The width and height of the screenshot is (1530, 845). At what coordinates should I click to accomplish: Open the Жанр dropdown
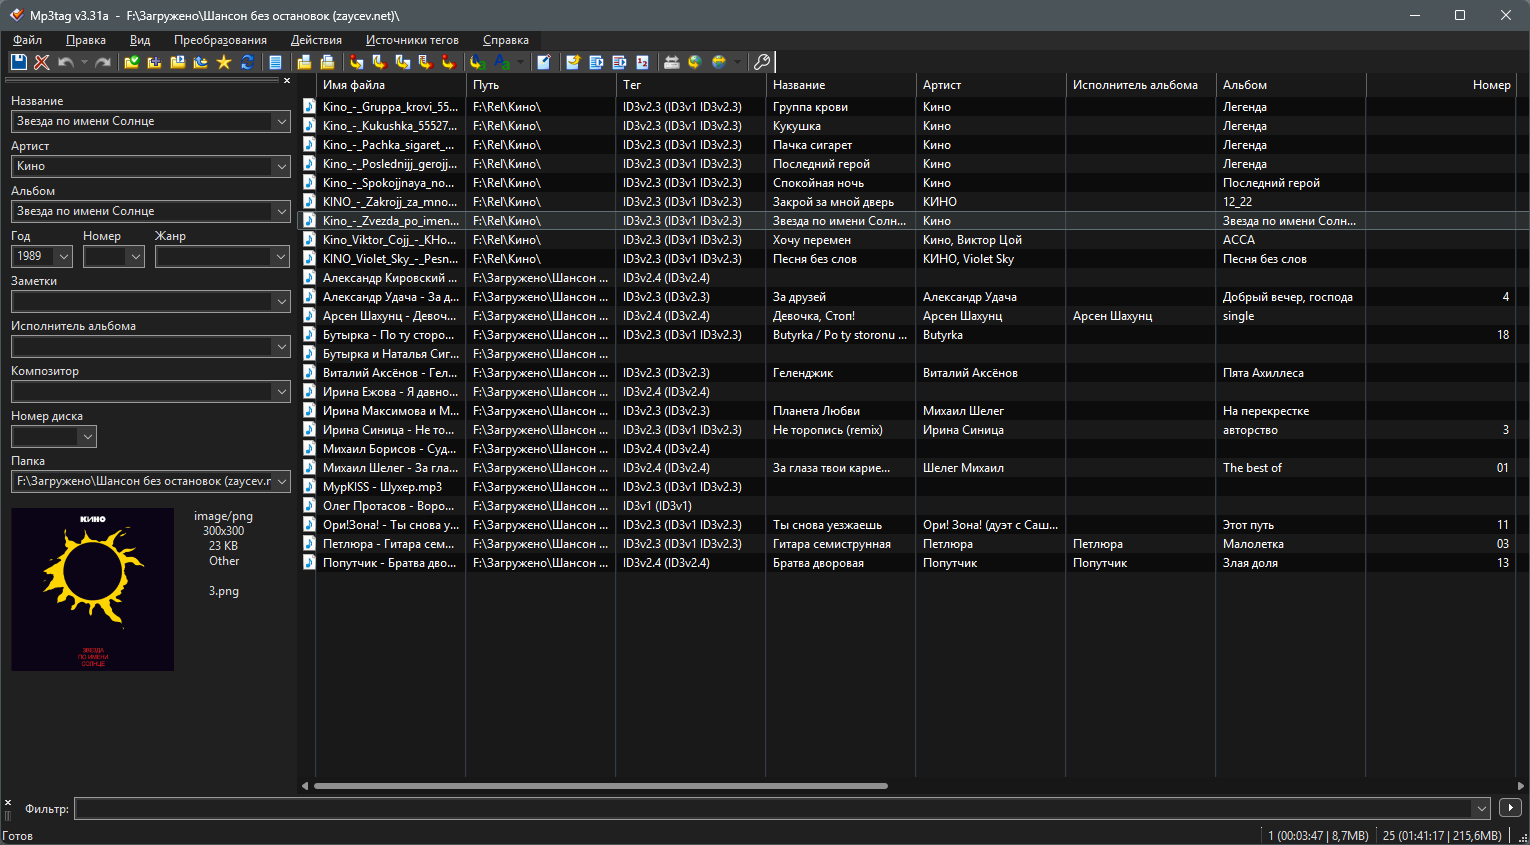click(280, 256)
